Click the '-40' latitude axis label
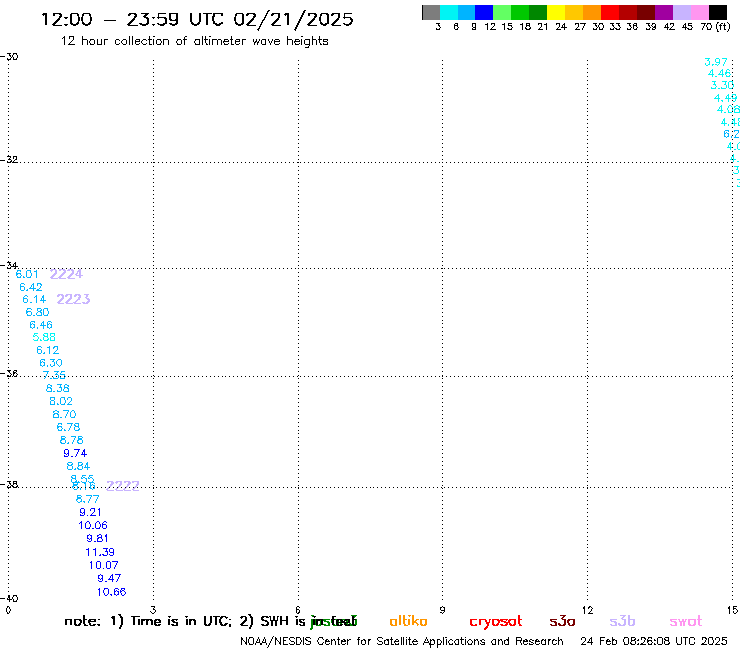 click(10, 599)
